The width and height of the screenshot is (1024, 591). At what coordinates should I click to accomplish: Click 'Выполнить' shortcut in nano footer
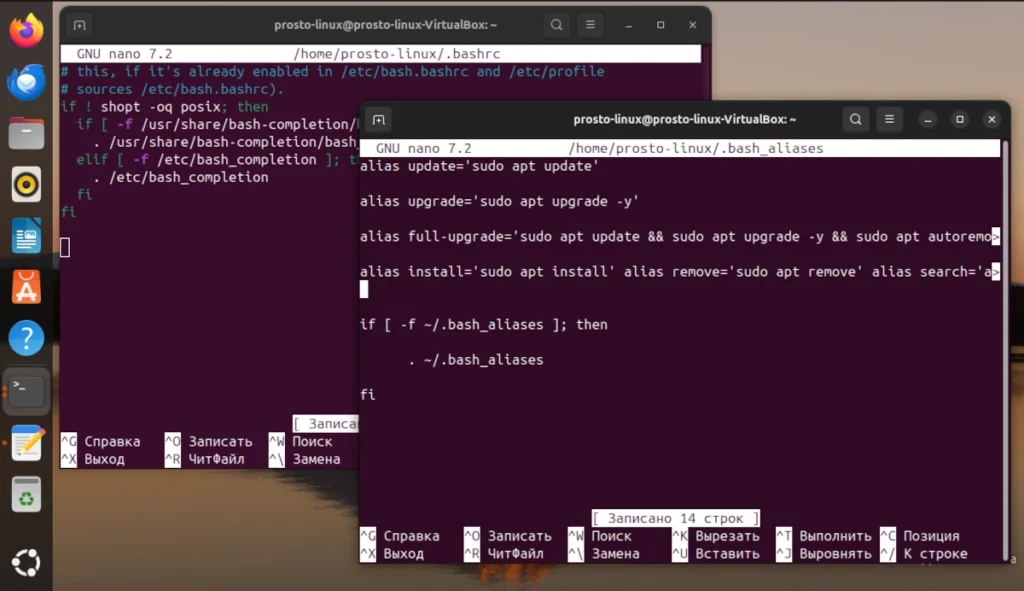click(824, 536)
